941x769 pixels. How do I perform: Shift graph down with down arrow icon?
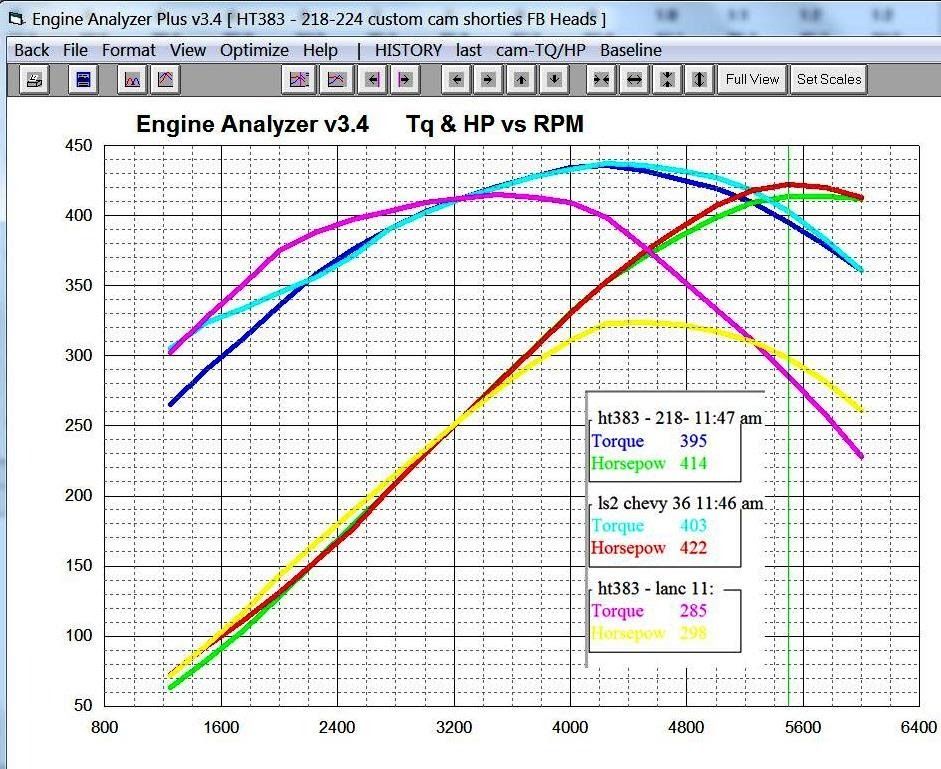click(555, 79)
